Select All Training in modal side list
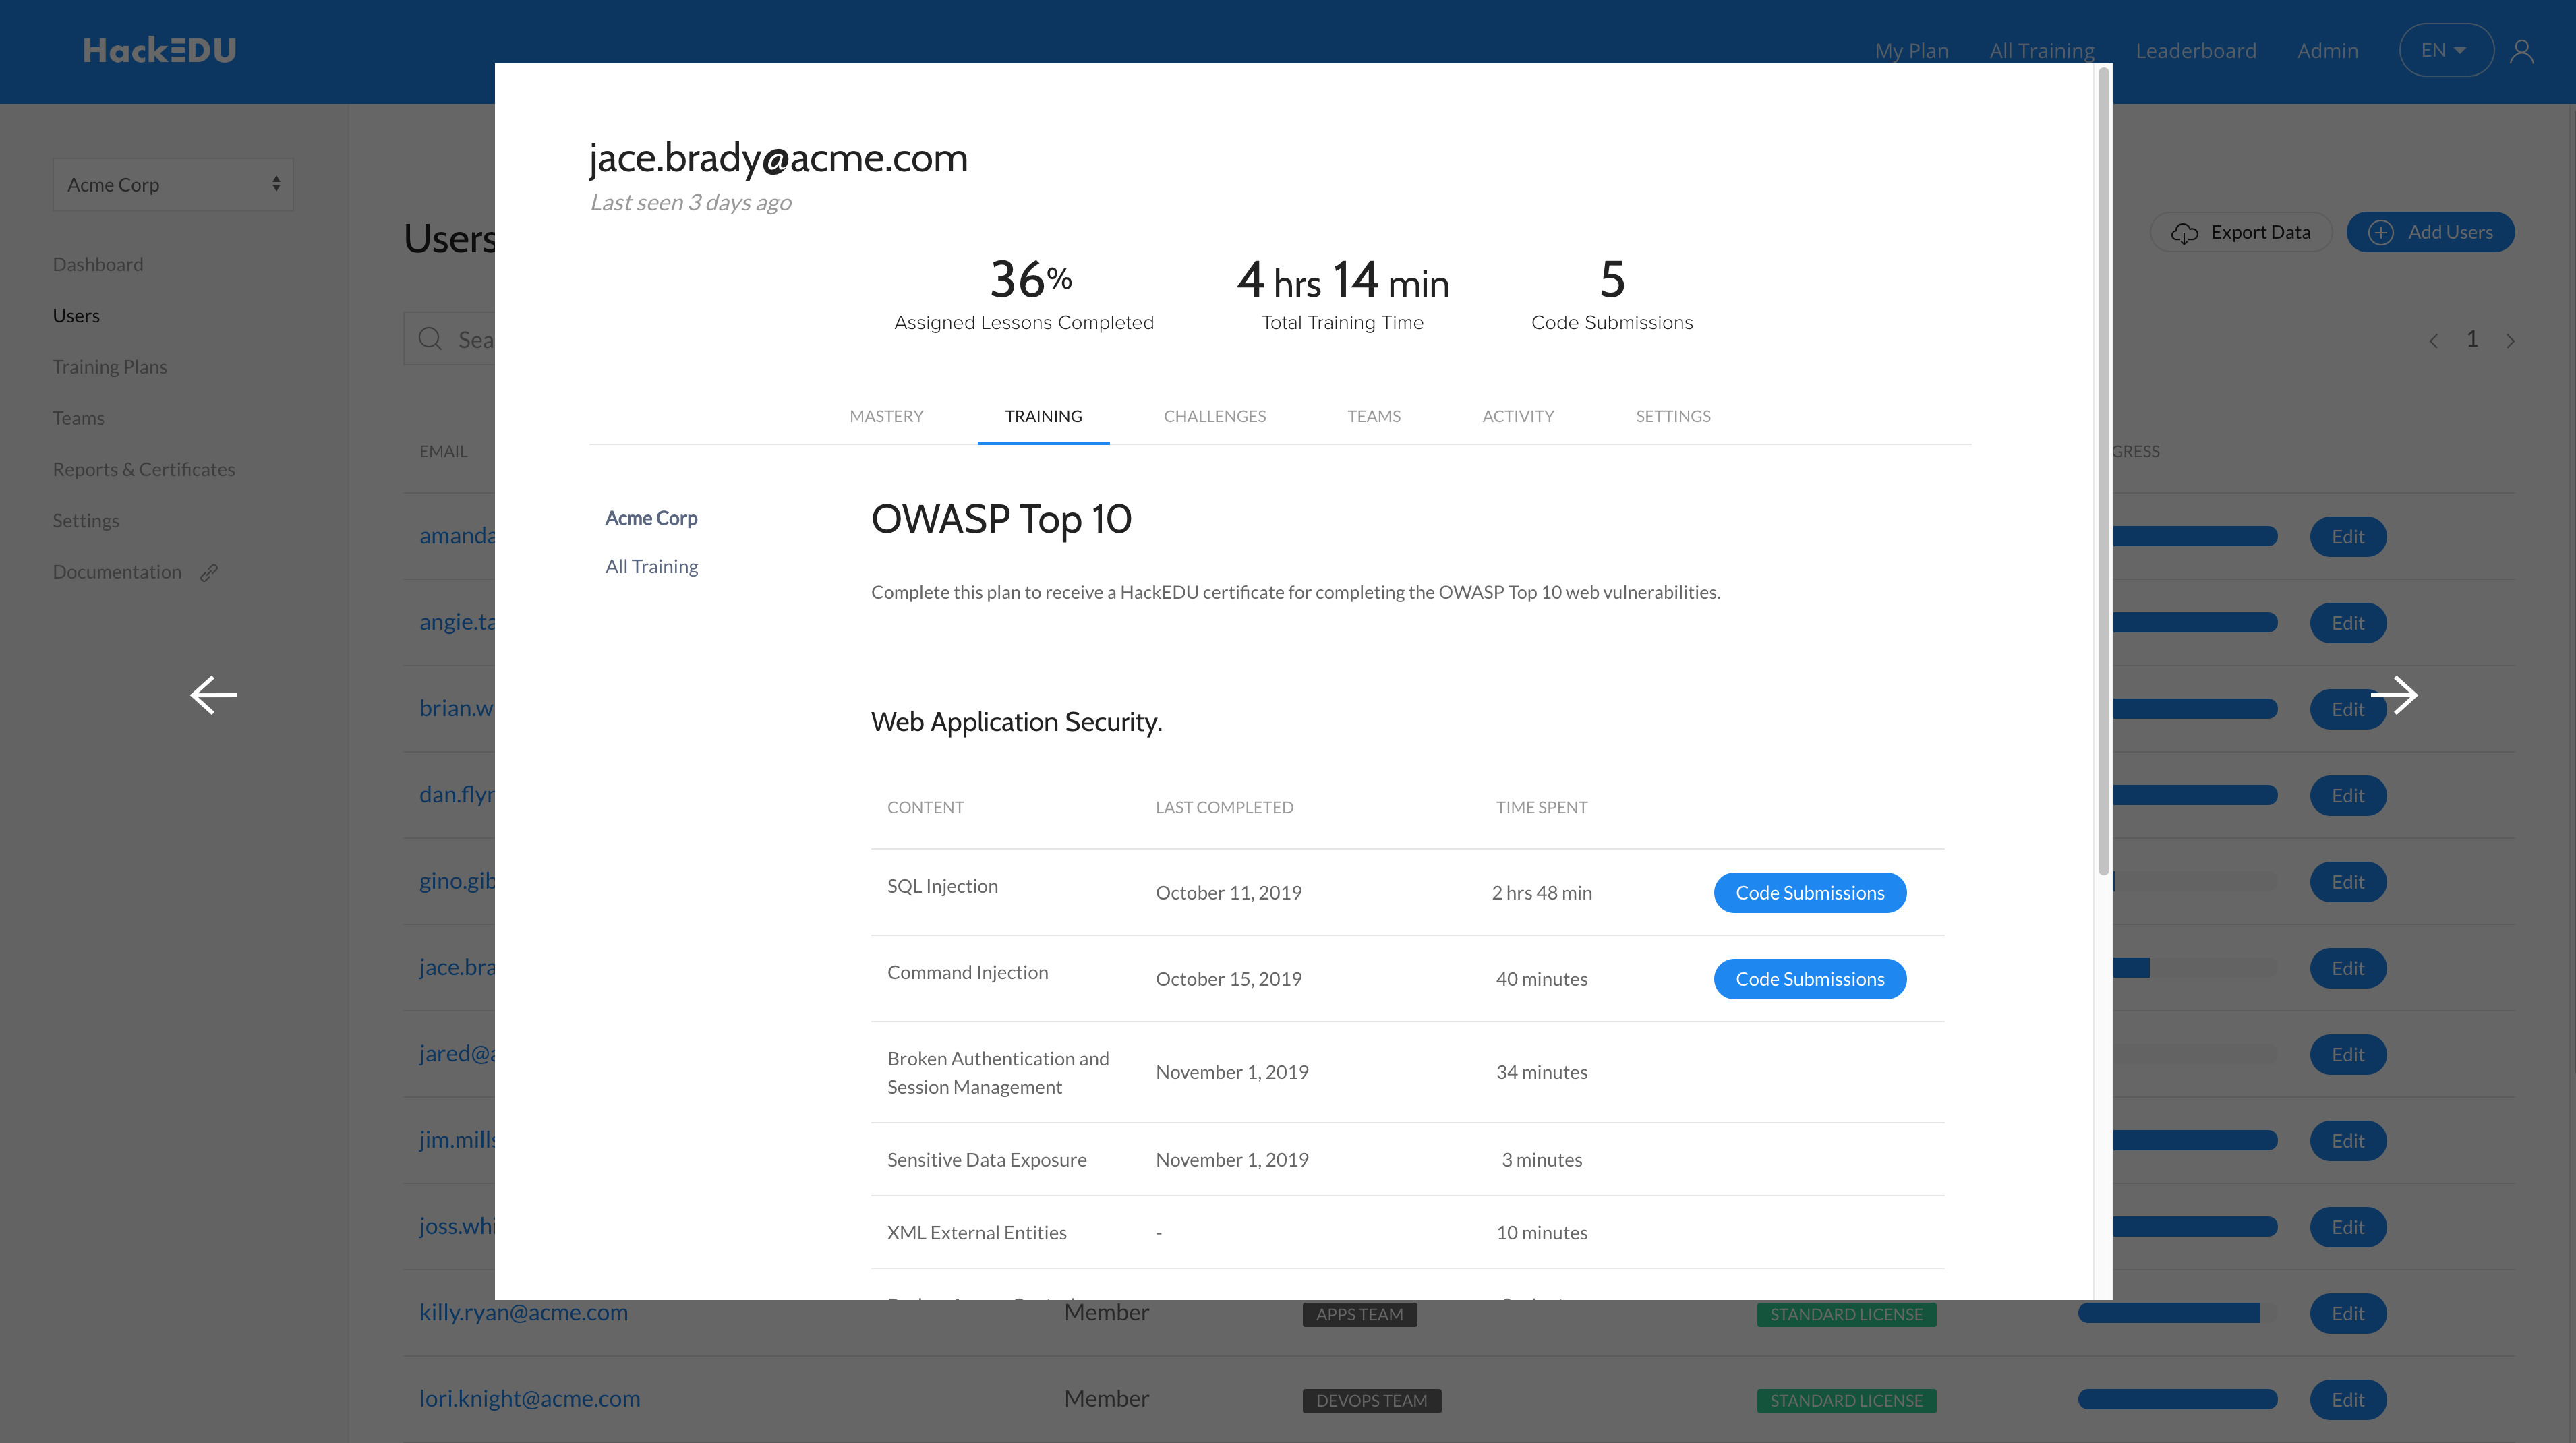2576x1443 pixels. click(651, 566)
